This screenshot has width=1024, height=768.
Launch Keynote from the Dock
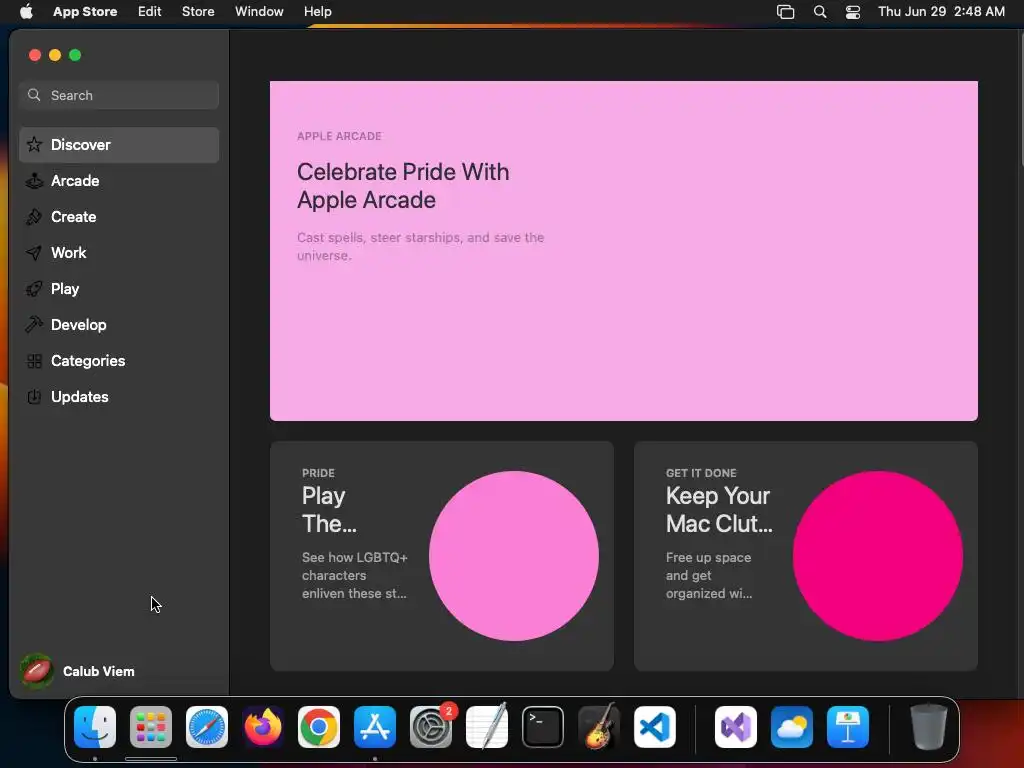848,727
